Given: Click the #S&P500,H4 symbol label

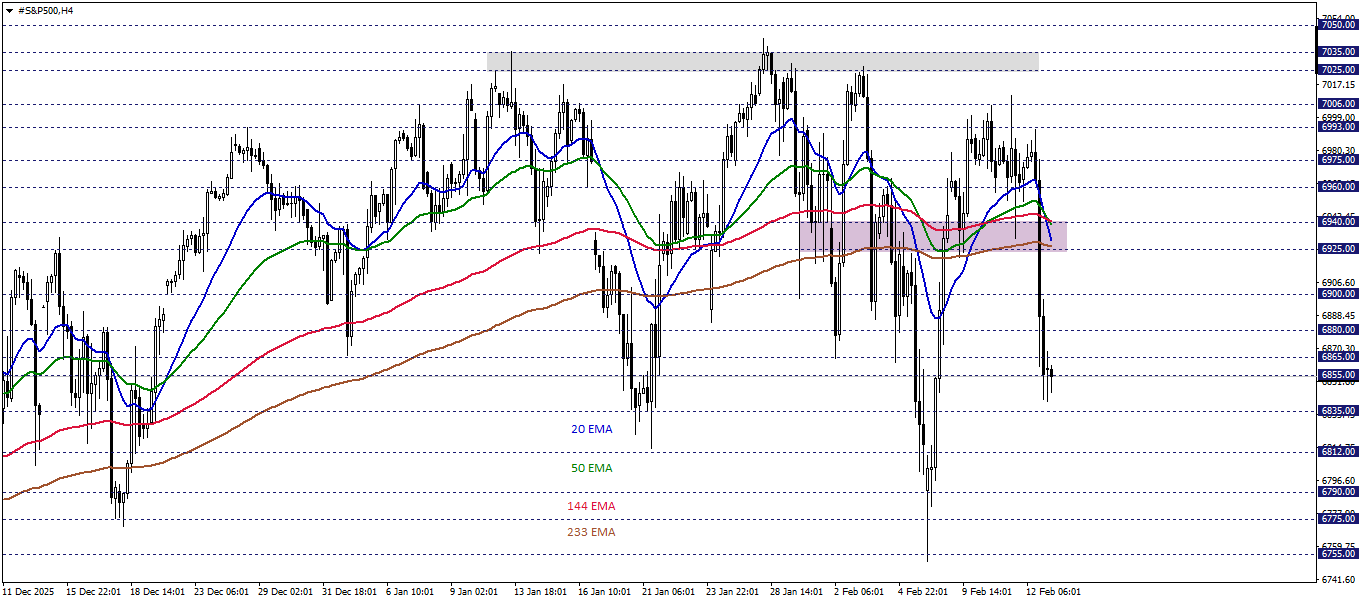Looking at the screenshot, I should [x=45, y=10].
